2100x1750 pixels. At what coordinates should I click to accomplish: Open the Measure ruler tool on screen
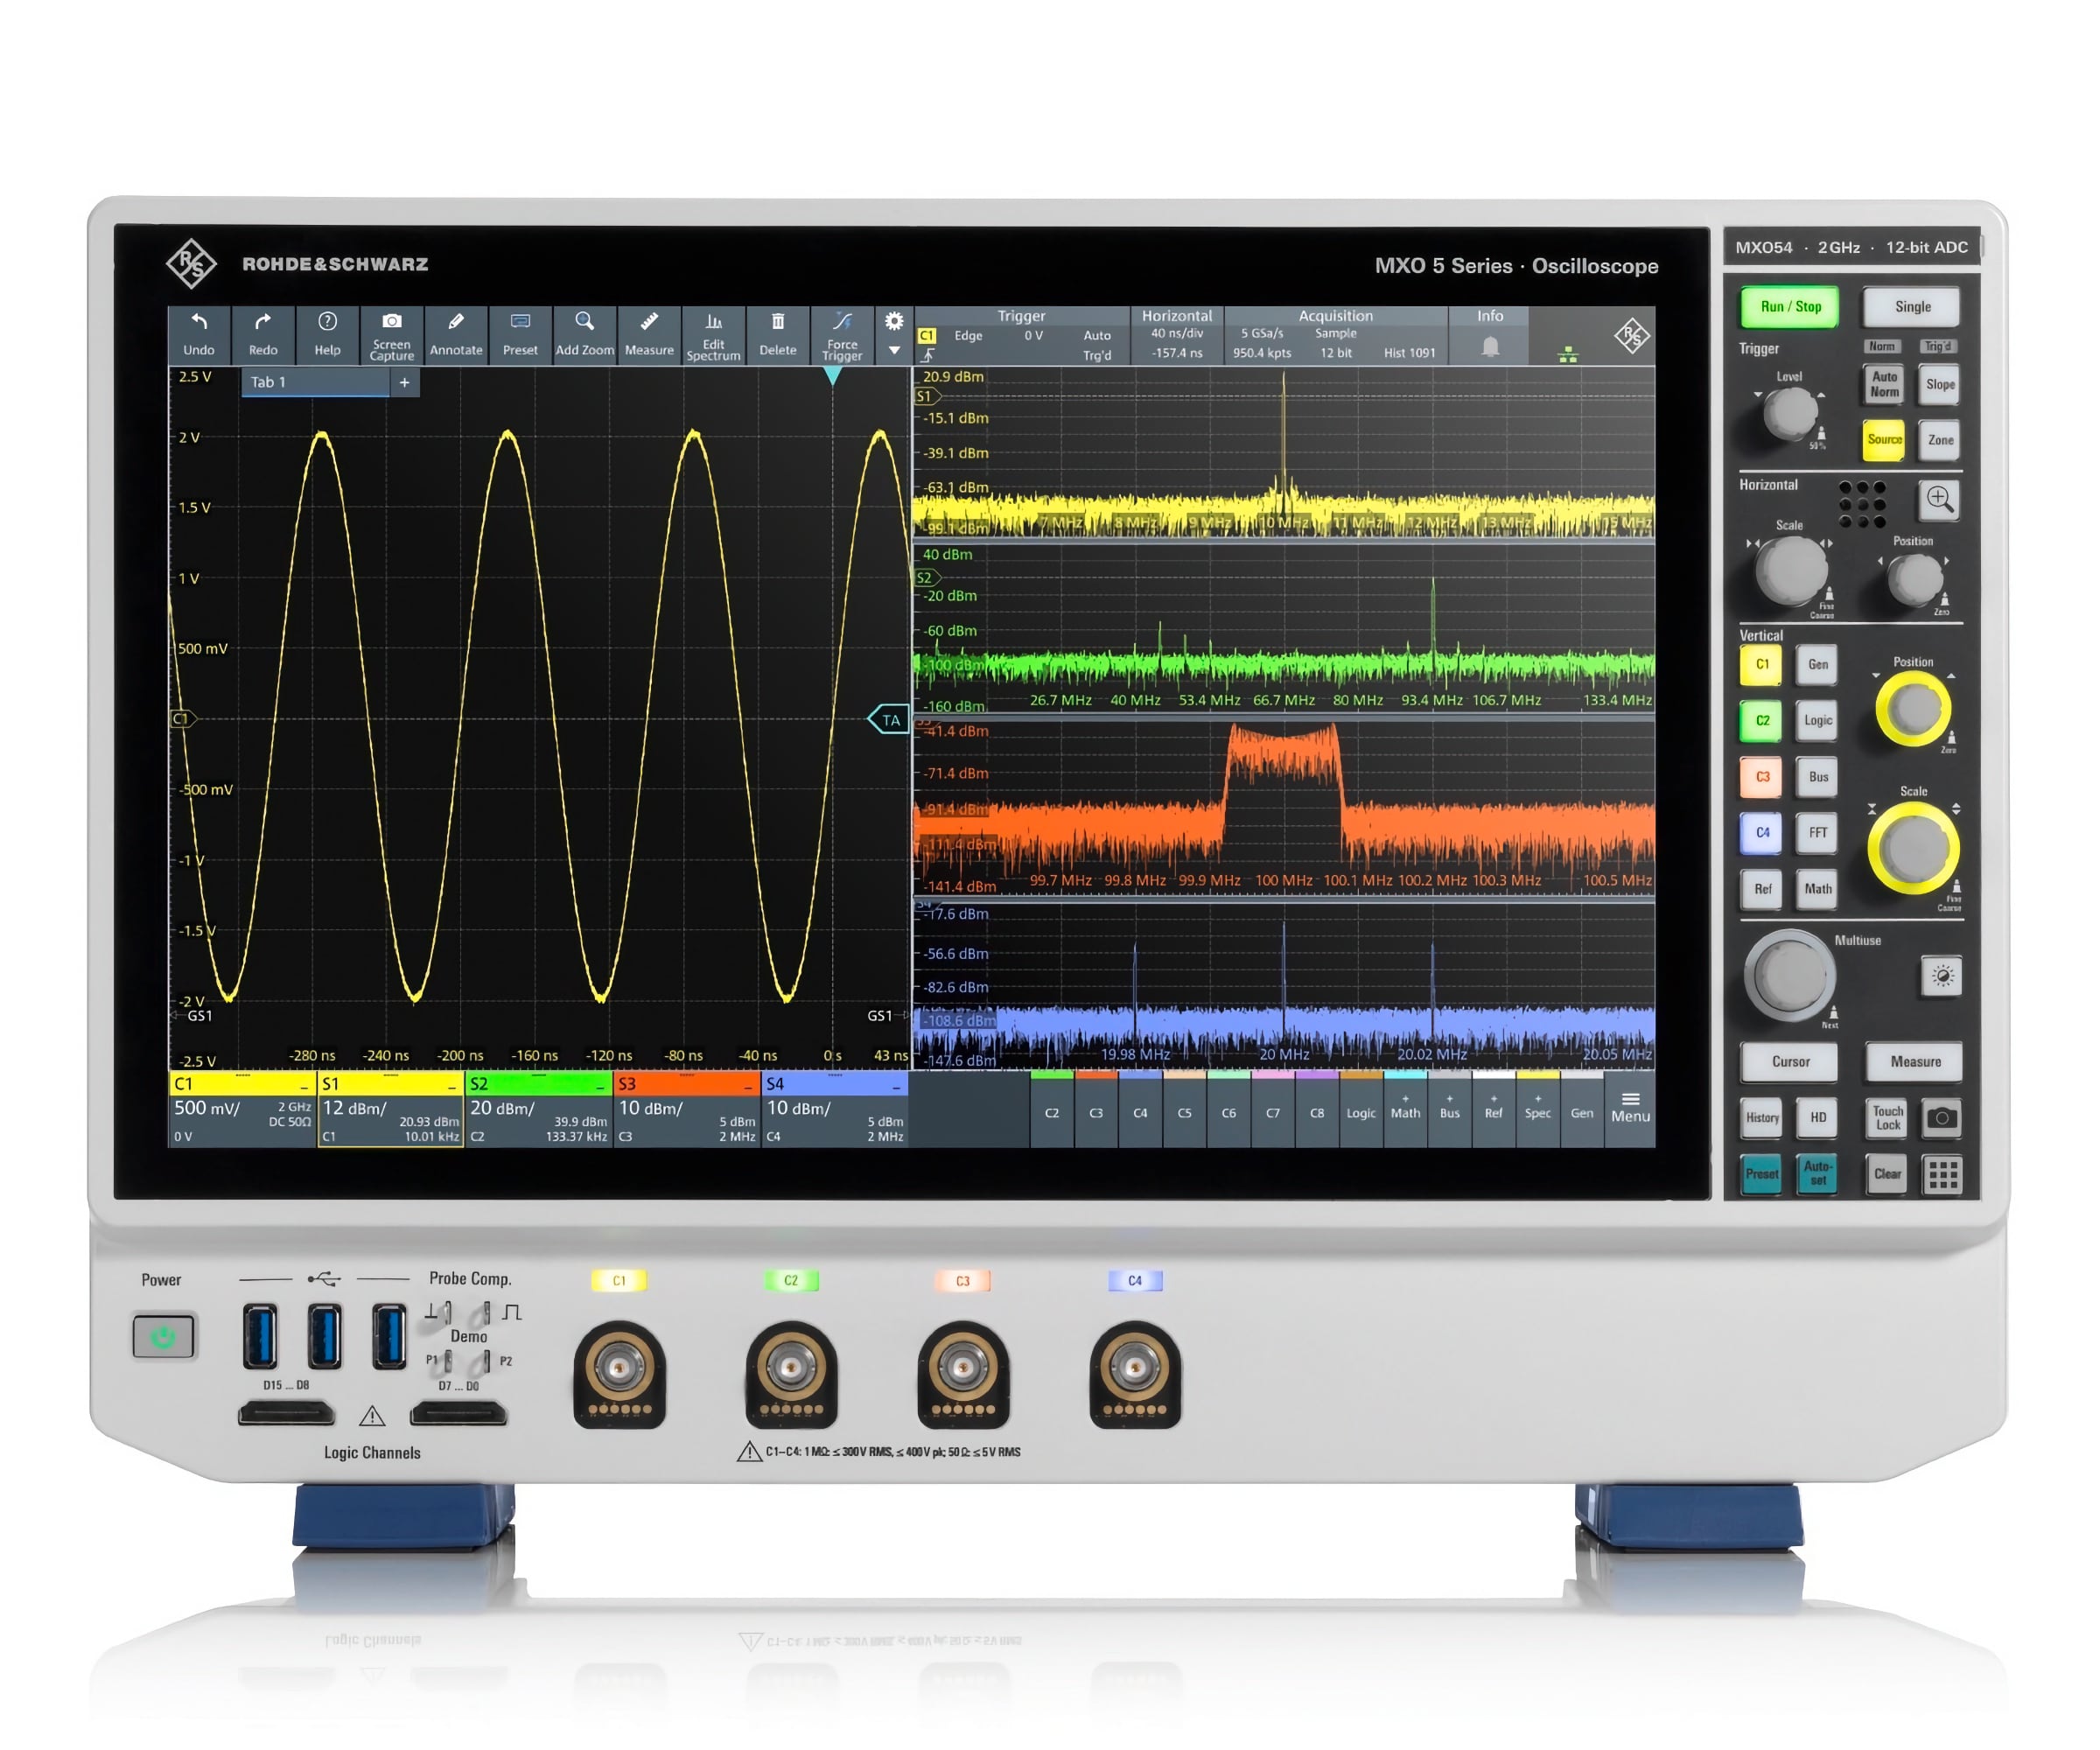[x=649, y=334]
